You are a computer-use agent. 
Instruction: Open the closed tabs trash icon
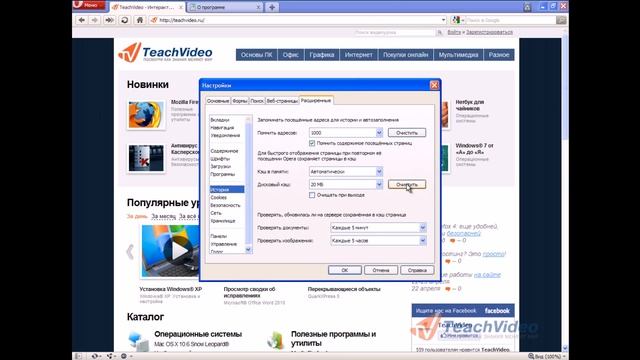[527, 7]
